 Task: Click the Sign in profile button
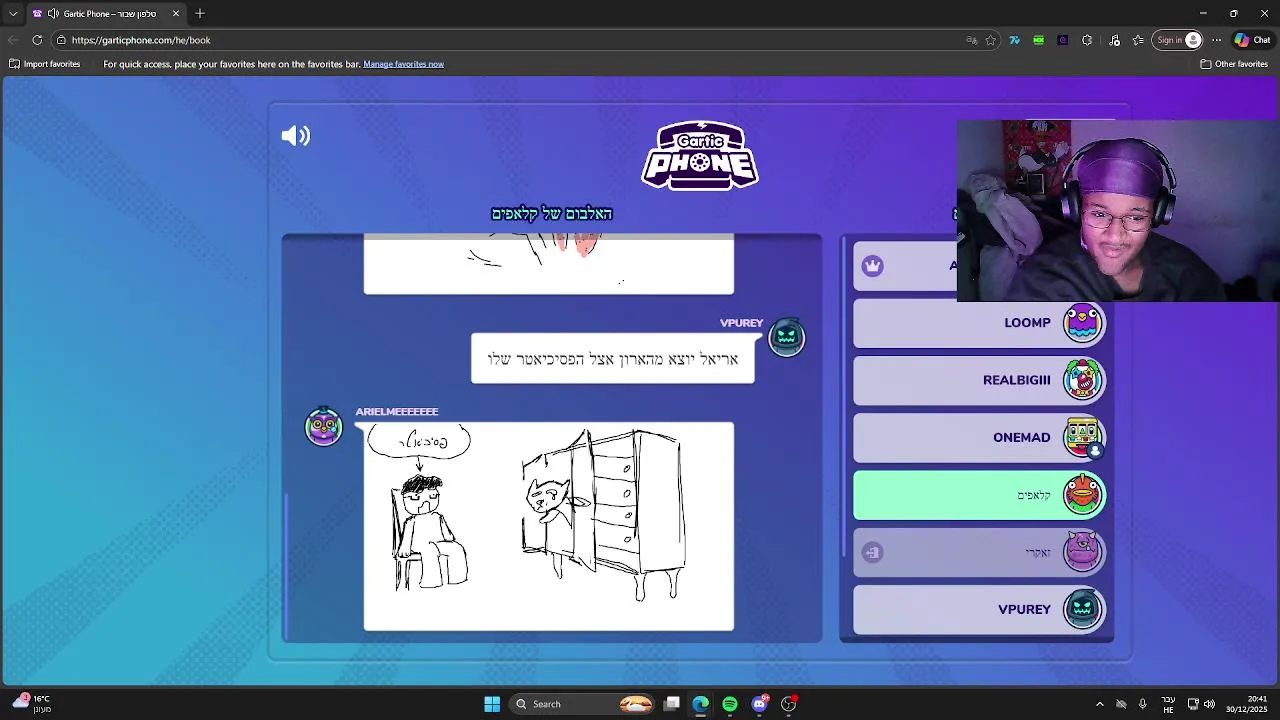pos(1178,40)
